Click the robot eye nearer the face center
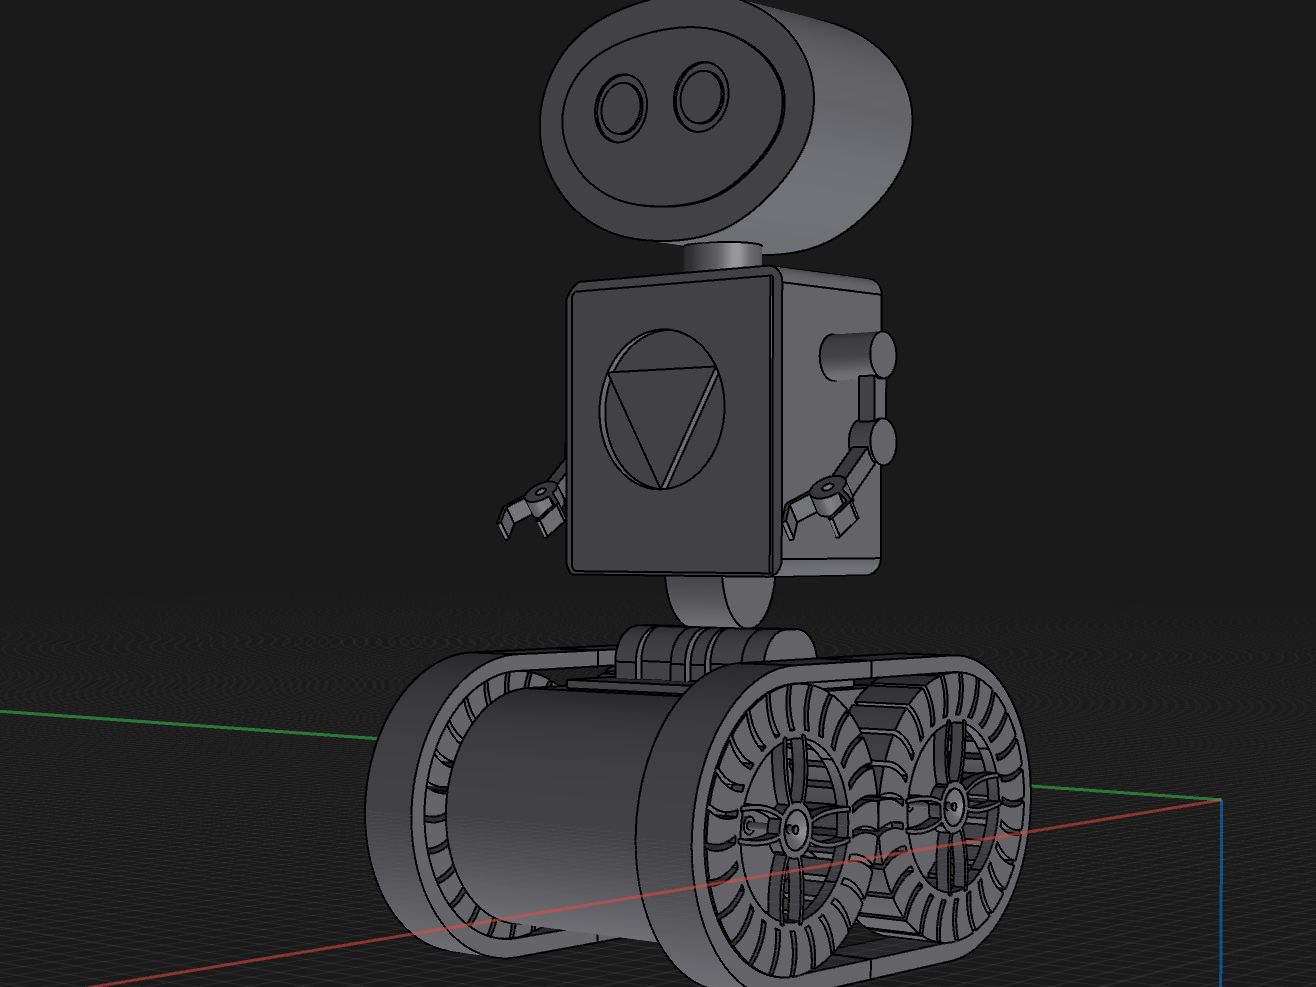This screenshot has height=987, width=1316. 701,96
